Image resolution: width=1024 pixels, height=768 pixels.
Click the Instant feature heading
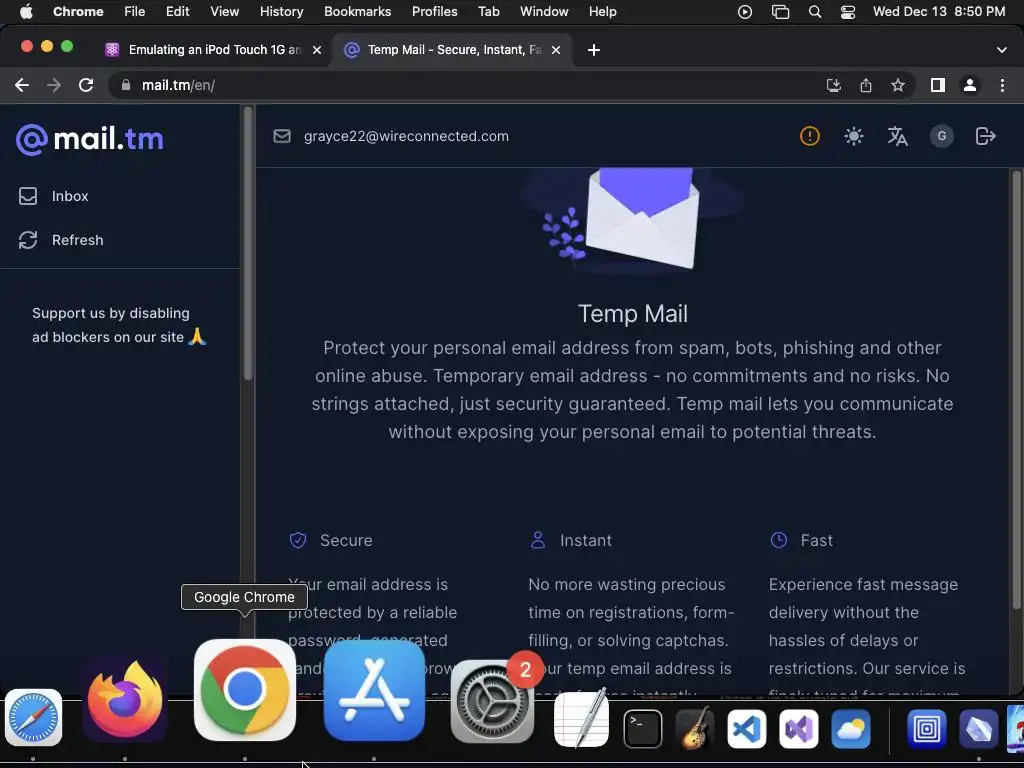pyautogui.click(x=586, y=540)
